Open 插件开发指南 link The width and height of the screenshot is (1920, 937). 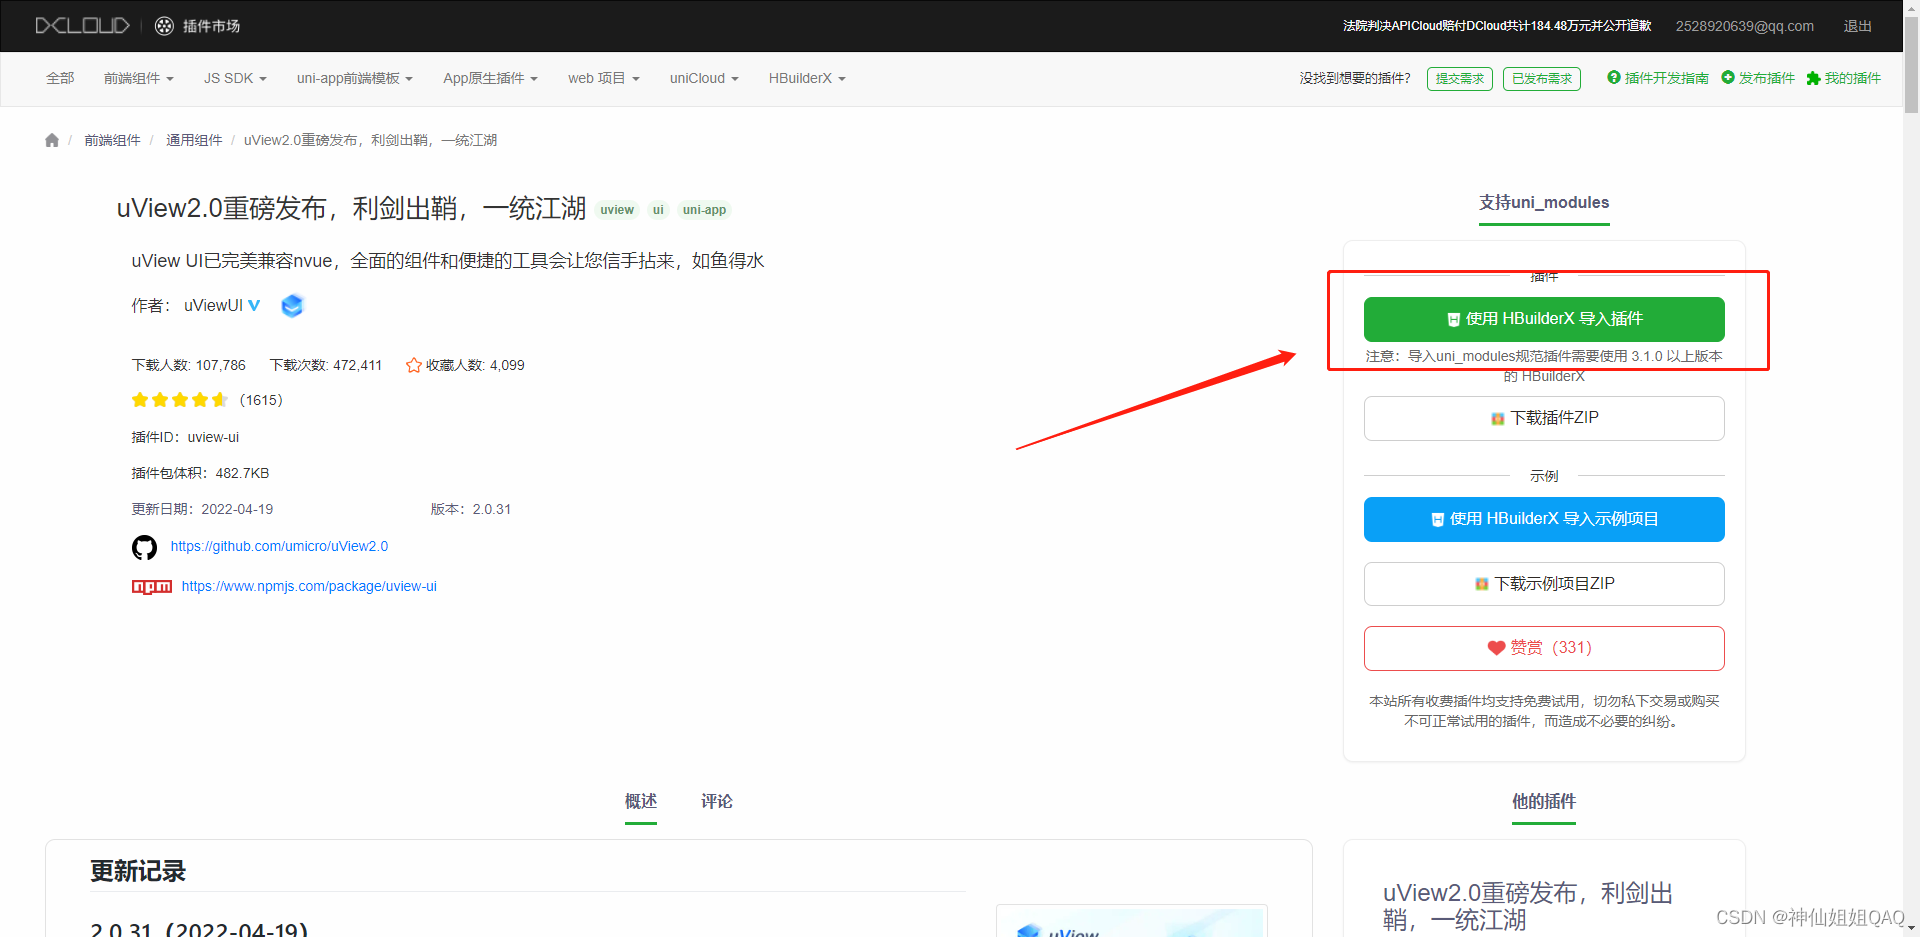[1666, 78]
